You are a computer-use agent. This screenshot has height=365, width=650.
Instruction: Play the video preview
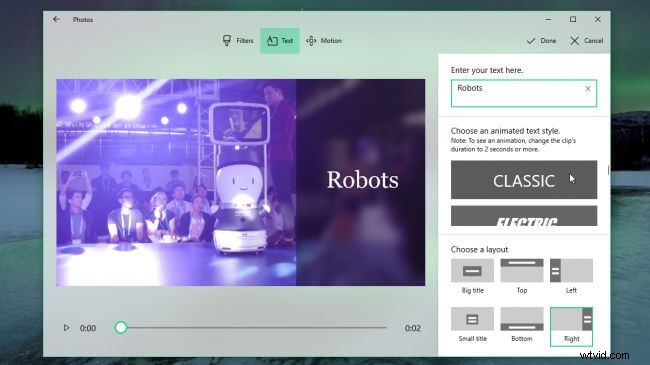[x=66, y=328]
